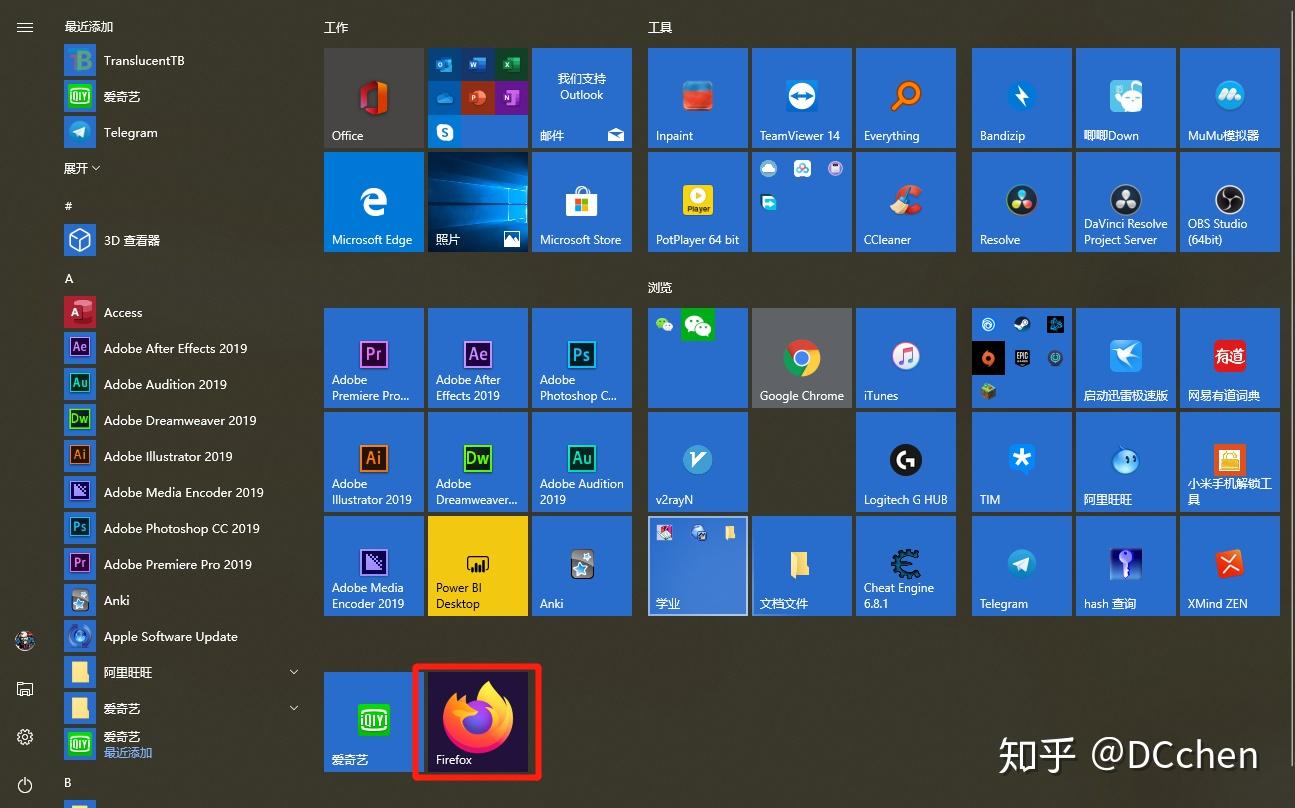This screenshot has width=1295, height=808.
Task: Launch 阿里旺旺 tile
Action: (1126, 462)
